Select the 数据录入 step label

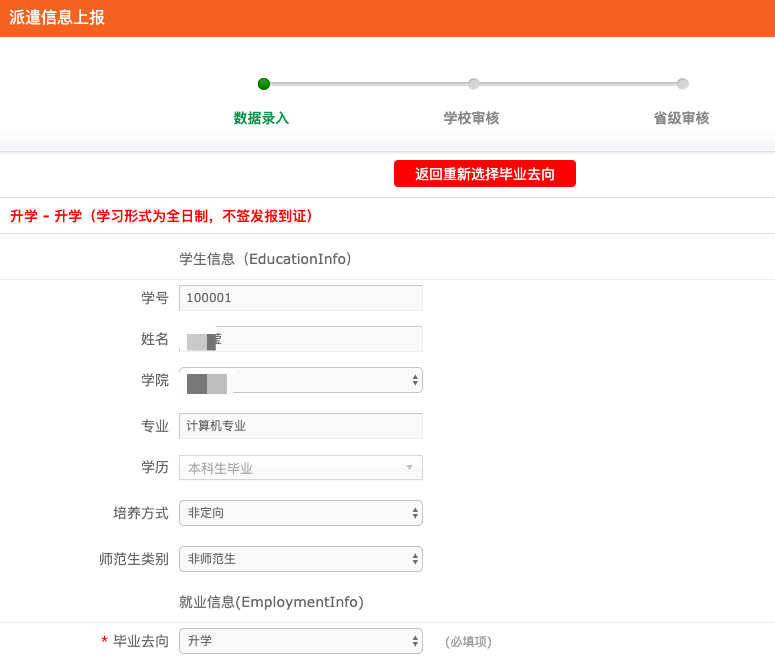(261, 118)
